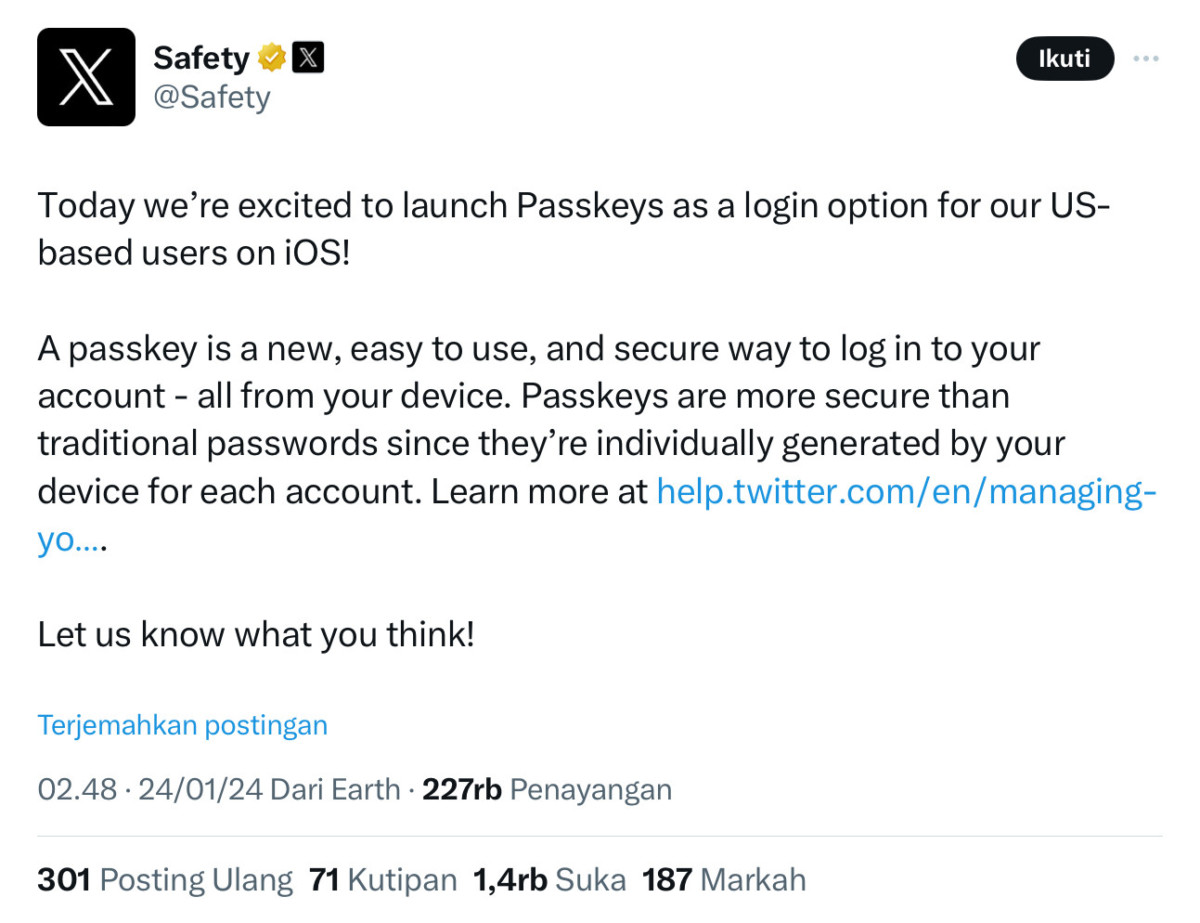Screen dimensions: 1200x923
Task: Open the 71 Kutipan list
Action: click(x=382, y=880)
